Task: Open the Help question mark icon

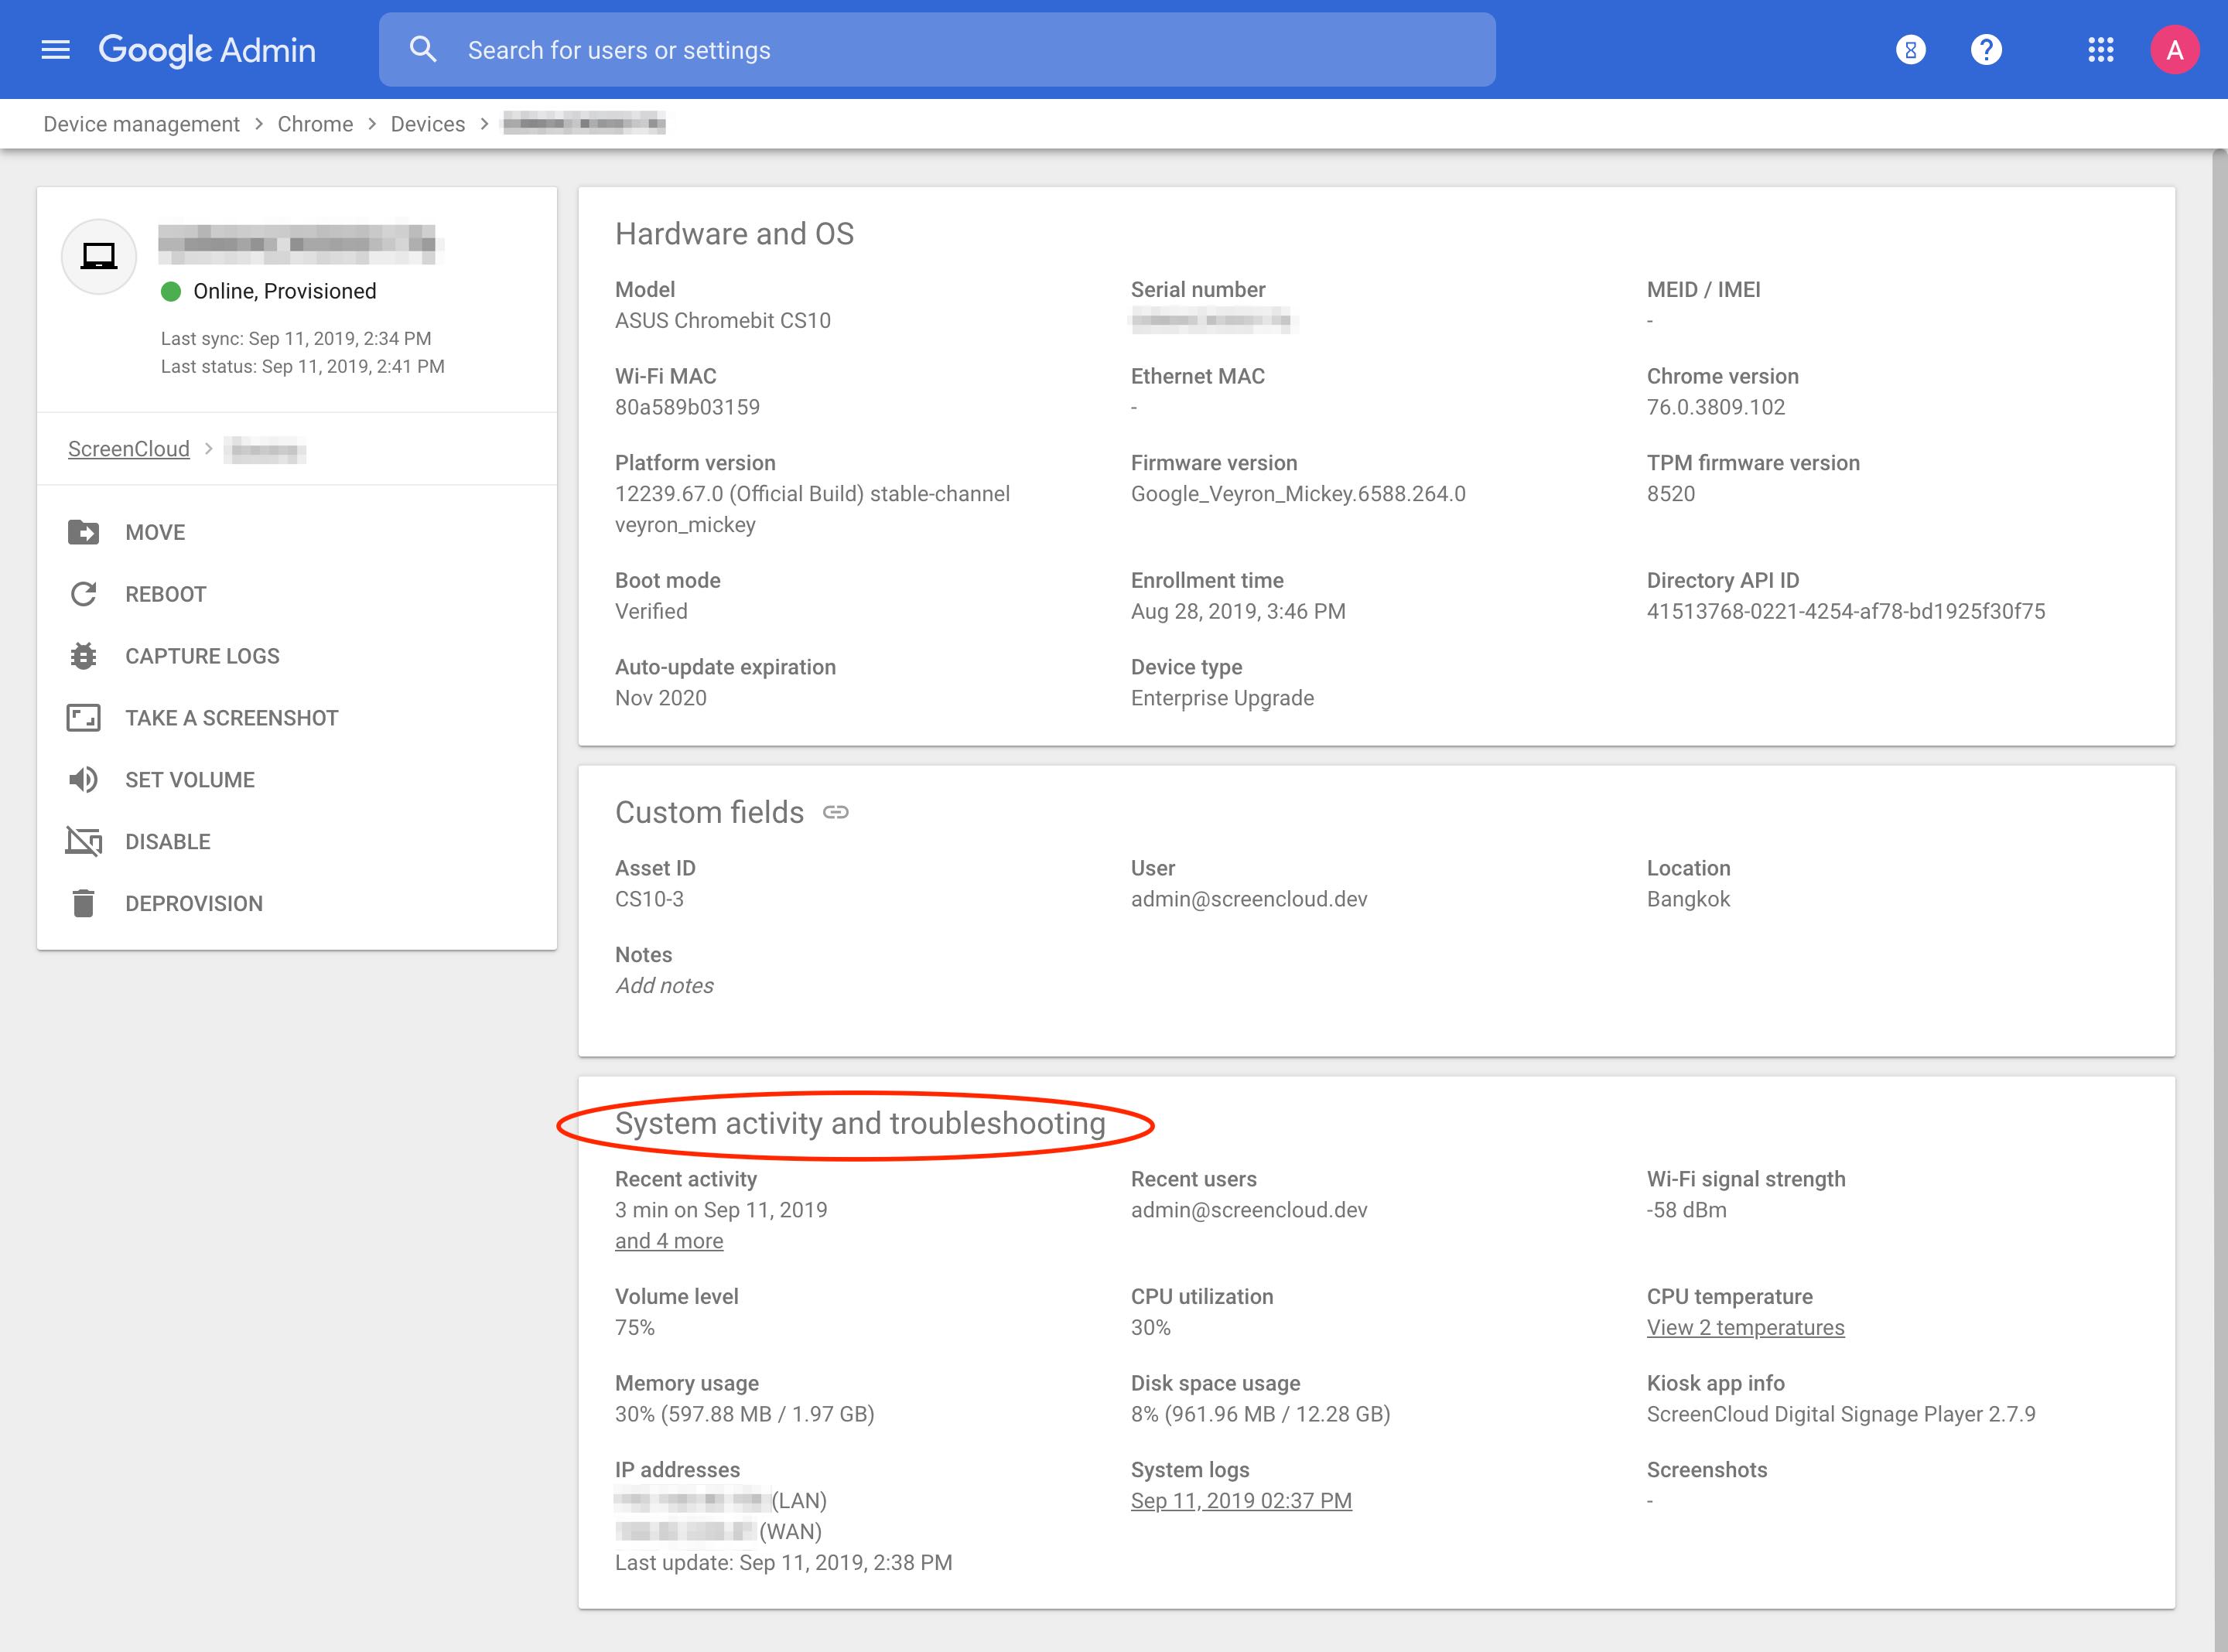Action: [x=1986, y=49]
